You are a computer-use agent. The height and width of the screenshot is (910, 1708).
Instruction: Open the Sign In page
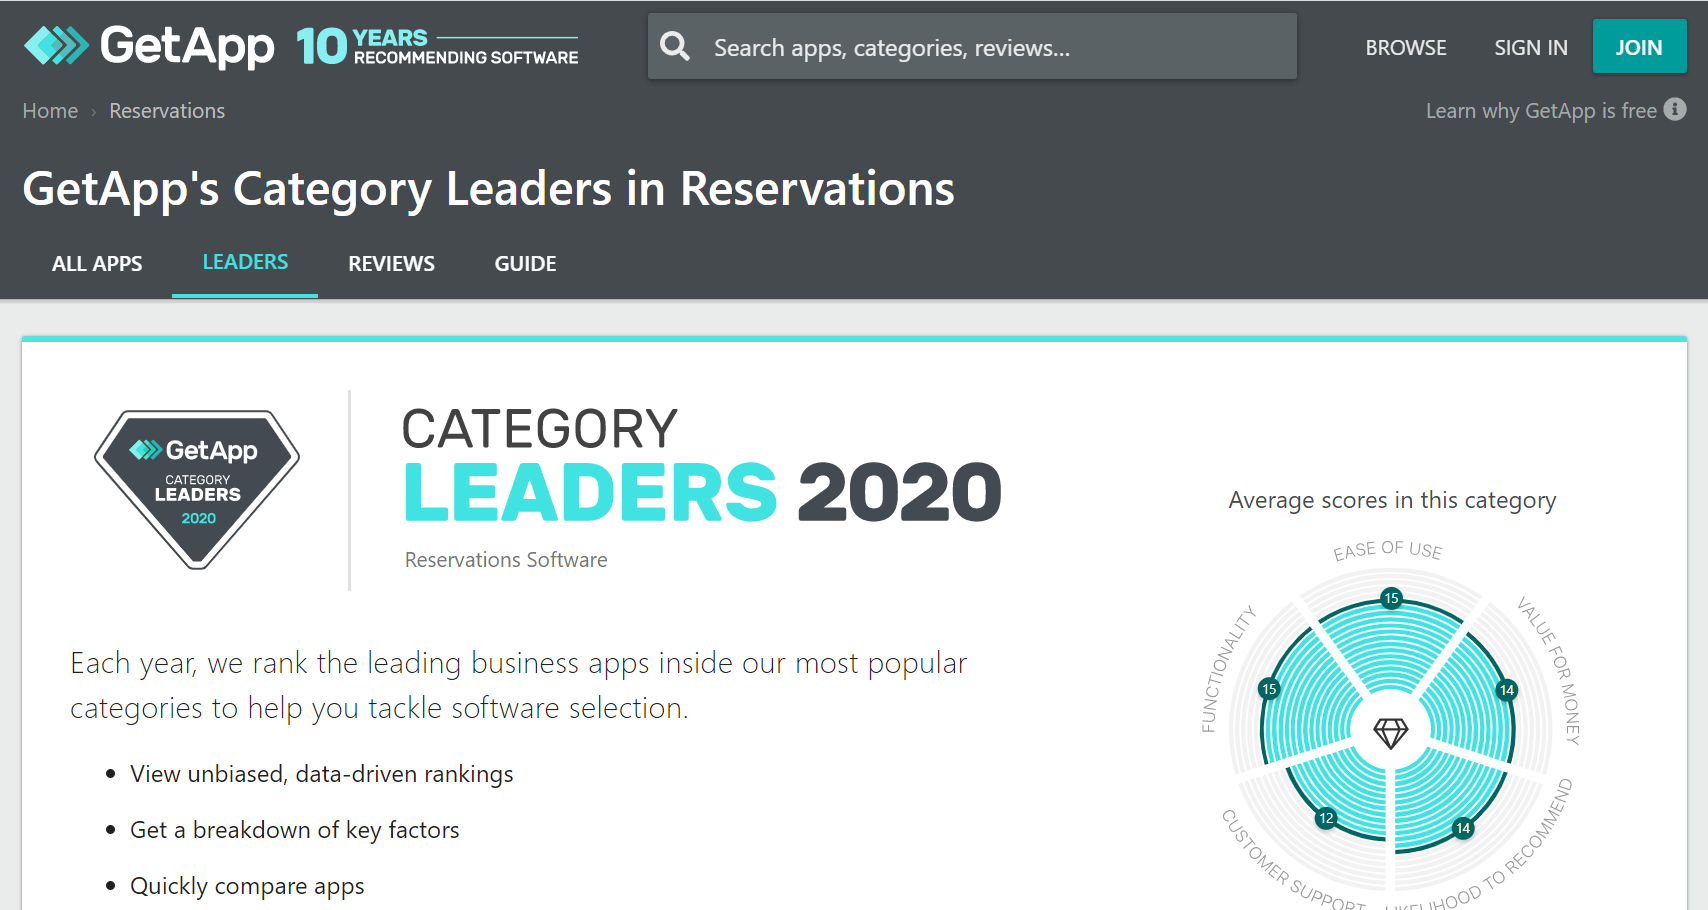point(1531,47)
